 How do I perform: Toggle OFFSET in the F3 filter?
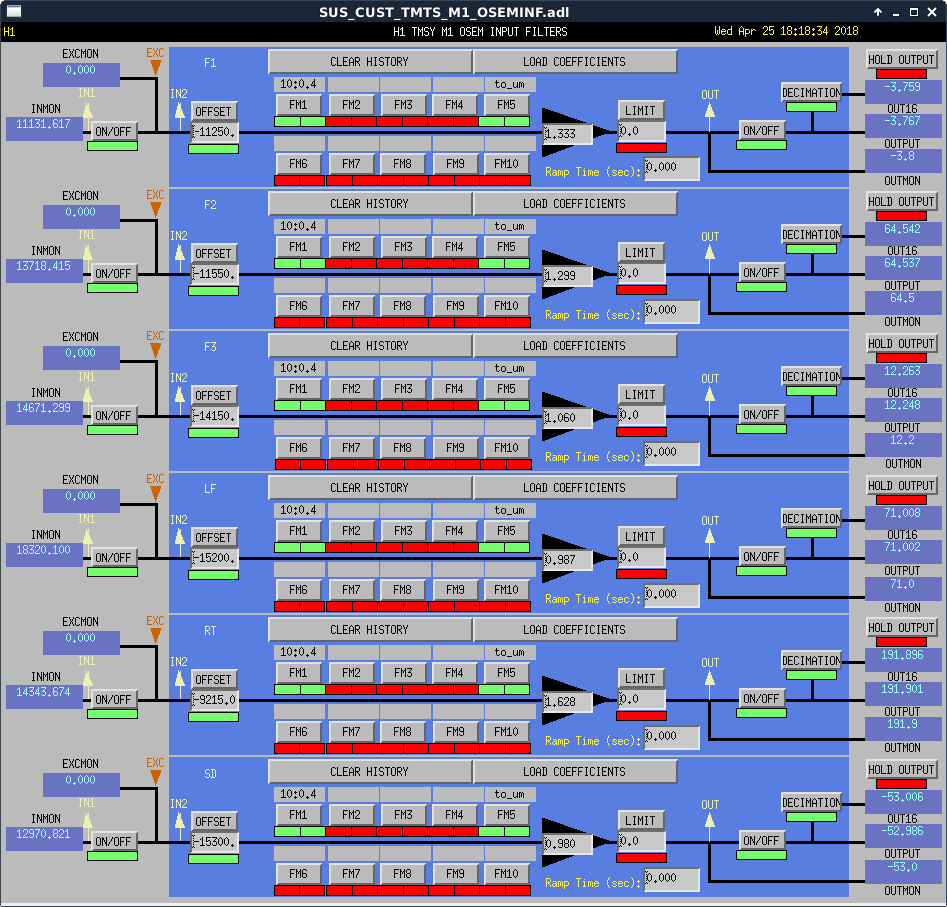pos(213,396)
